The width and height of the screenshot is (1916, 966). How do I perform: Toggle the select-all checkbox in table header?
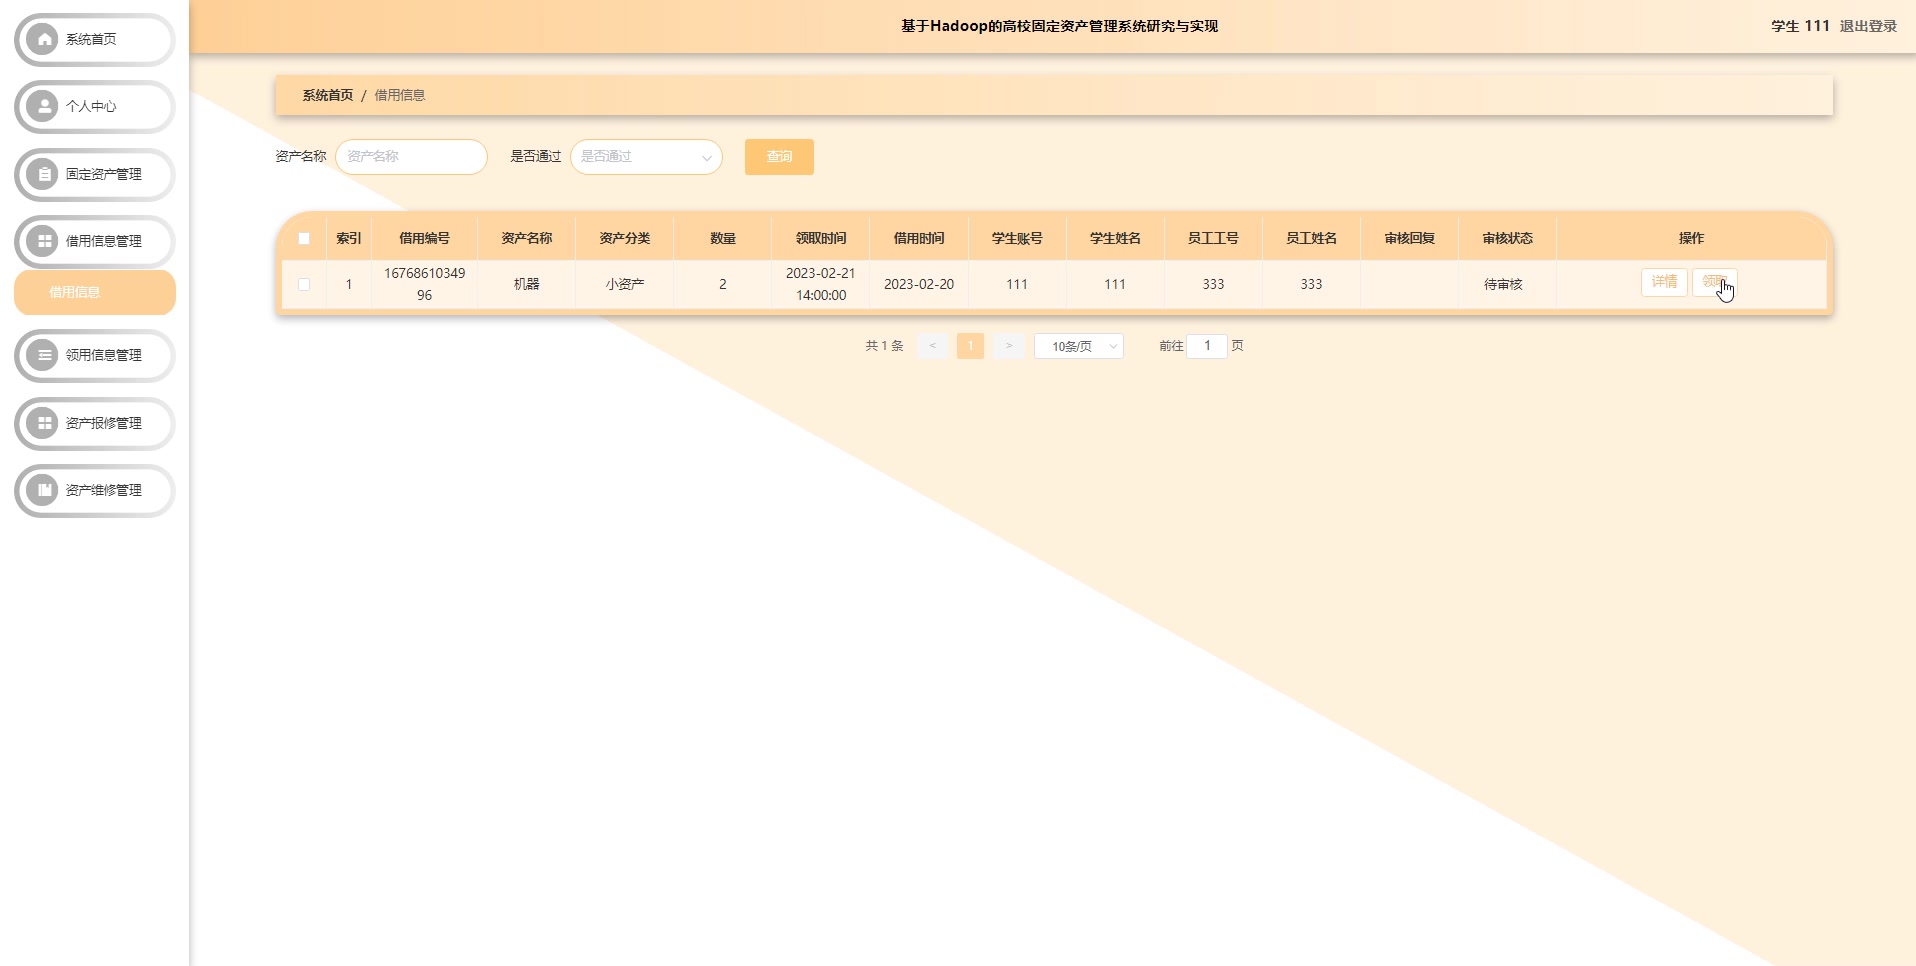coord(305,239)
